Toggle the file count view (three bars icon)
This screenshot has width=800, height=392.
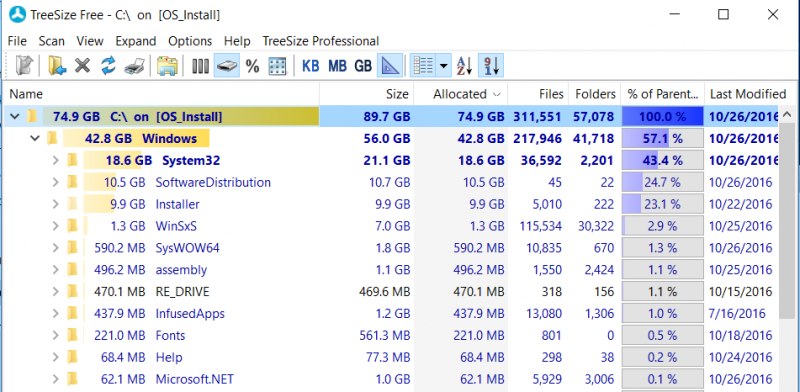pos(201,65)
